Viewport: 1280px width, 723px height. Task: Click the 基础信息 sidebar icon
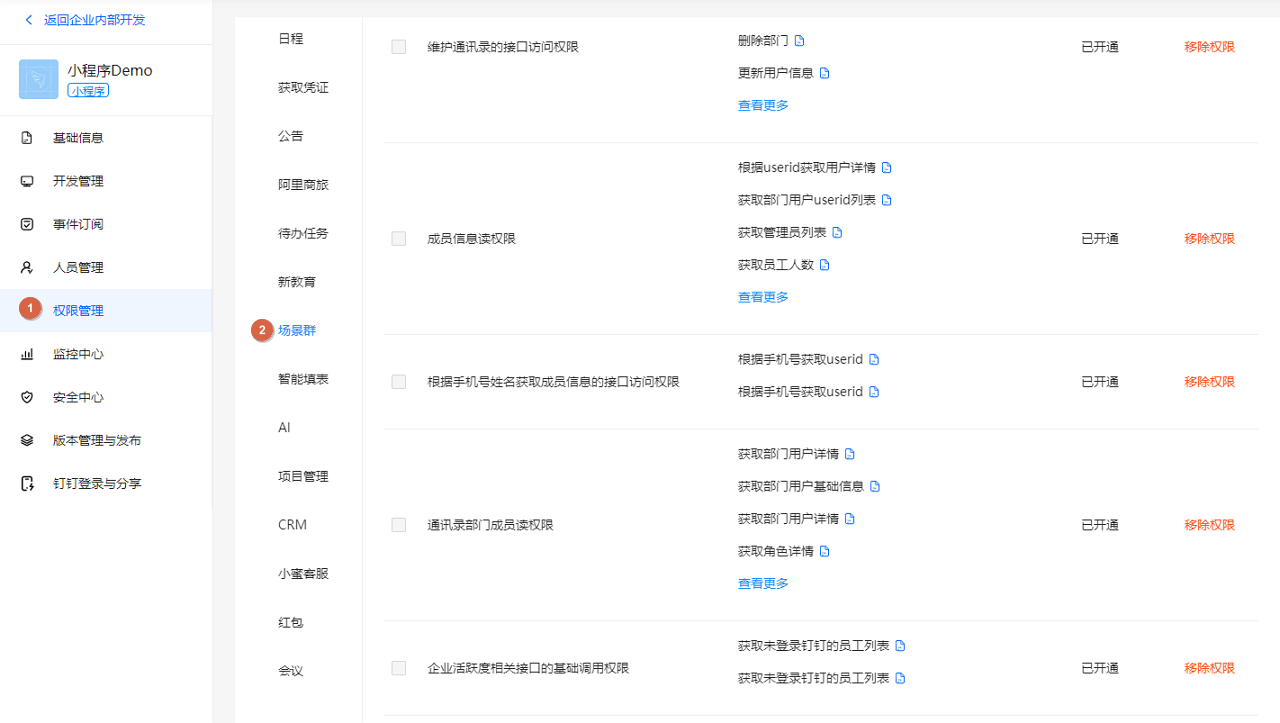click(x=27, y=138)
